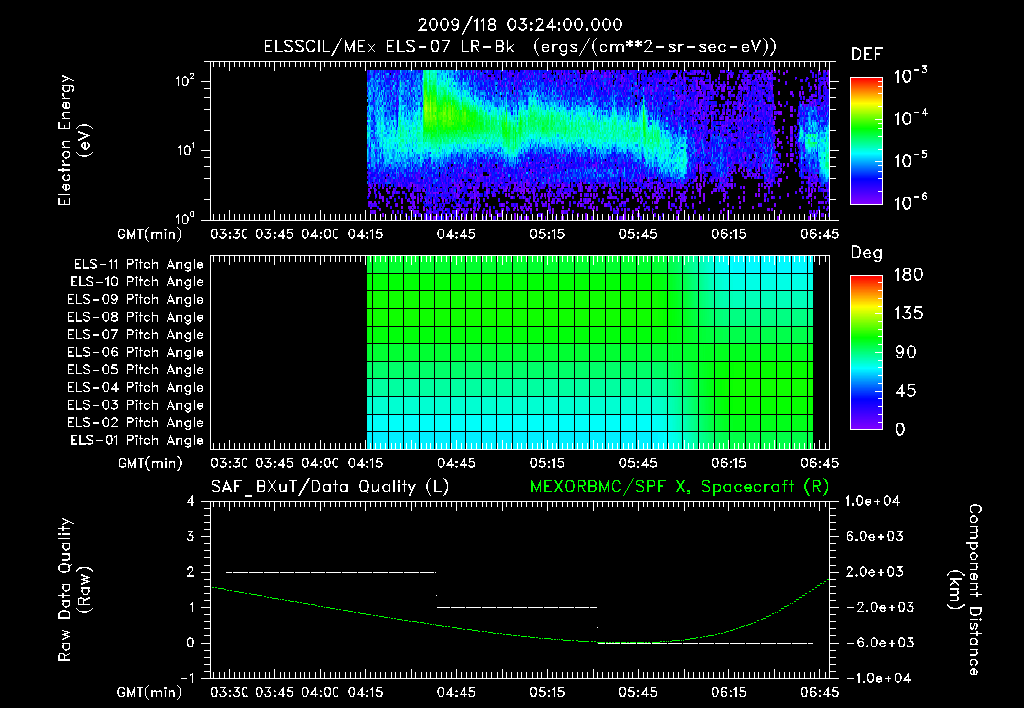Click the timestamp title 2009/118 03:24:00.000
Screen dimensions: 1024x708
tap(520, 25)
